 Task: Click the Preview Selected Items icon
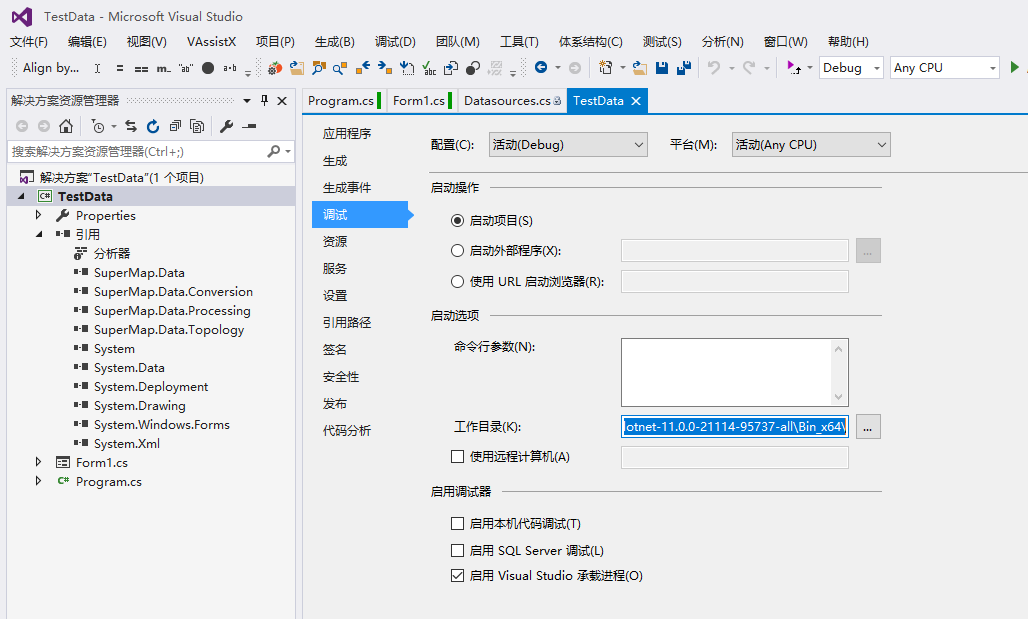coord(249,126)
